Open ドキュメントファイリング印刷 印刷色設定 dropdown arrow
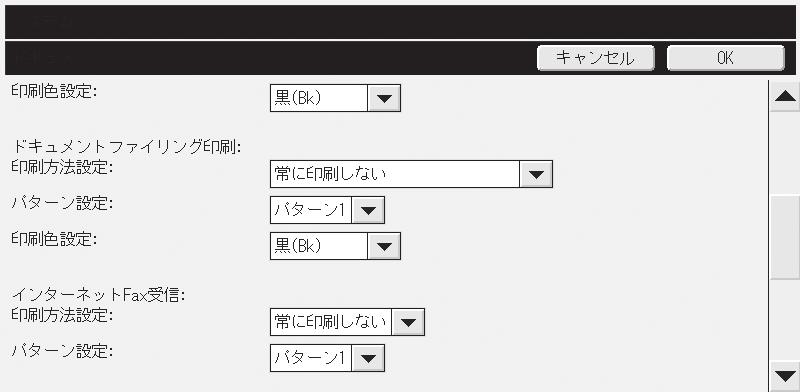Viewport: 800px width, 392px height. pyautogui.click(x=384, y=246)
